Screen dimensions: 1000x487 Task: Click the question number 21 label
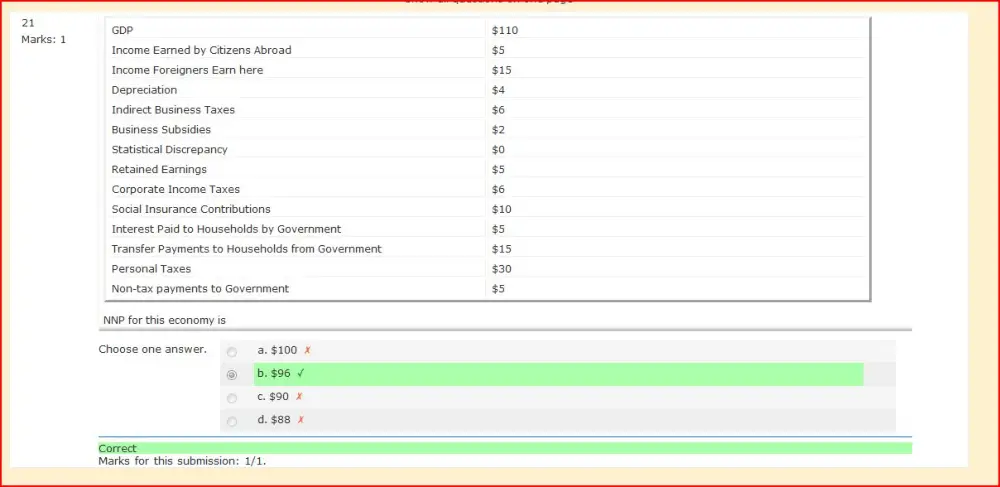(x=27, y=24)
